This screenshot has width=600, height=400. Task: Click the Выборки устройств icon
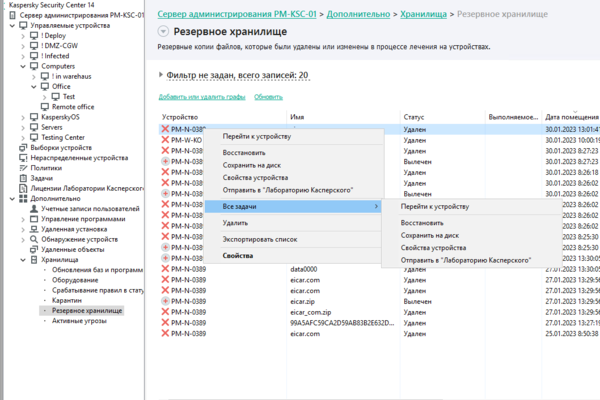point(23,148)
